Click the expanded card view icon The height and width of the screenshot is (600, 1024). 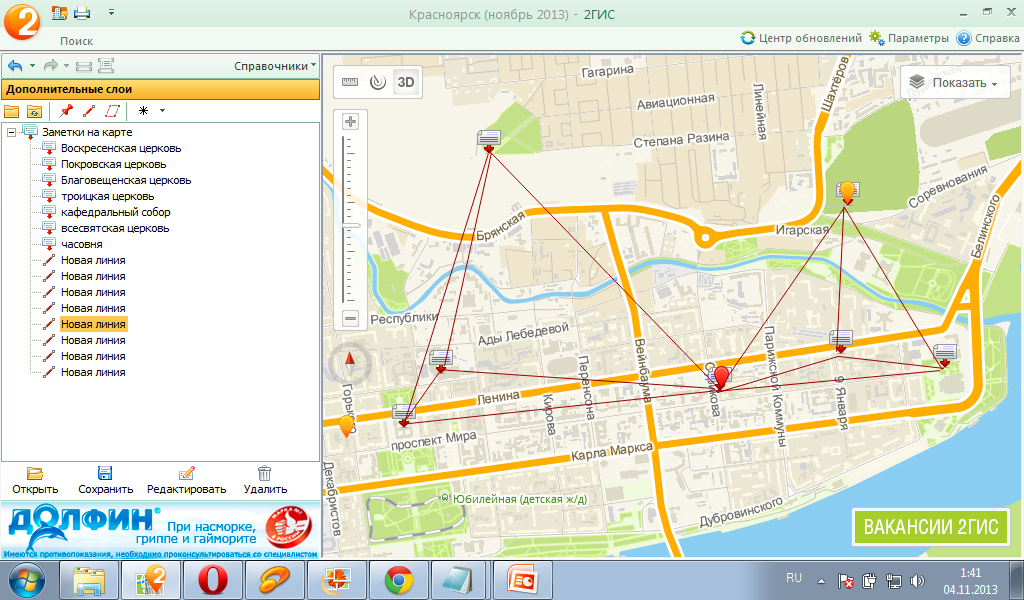point(106,65)
